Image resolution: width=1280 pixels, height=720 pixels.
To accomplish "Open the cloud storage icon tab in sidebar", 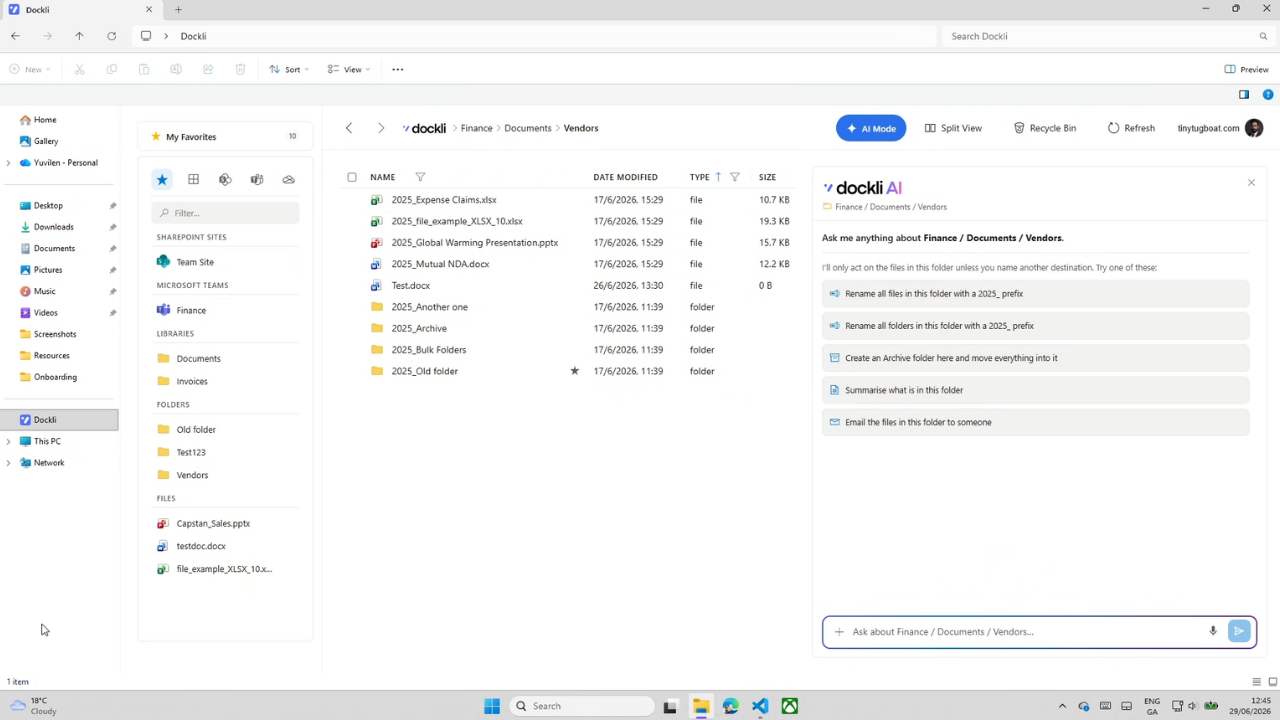I will 289,179.
